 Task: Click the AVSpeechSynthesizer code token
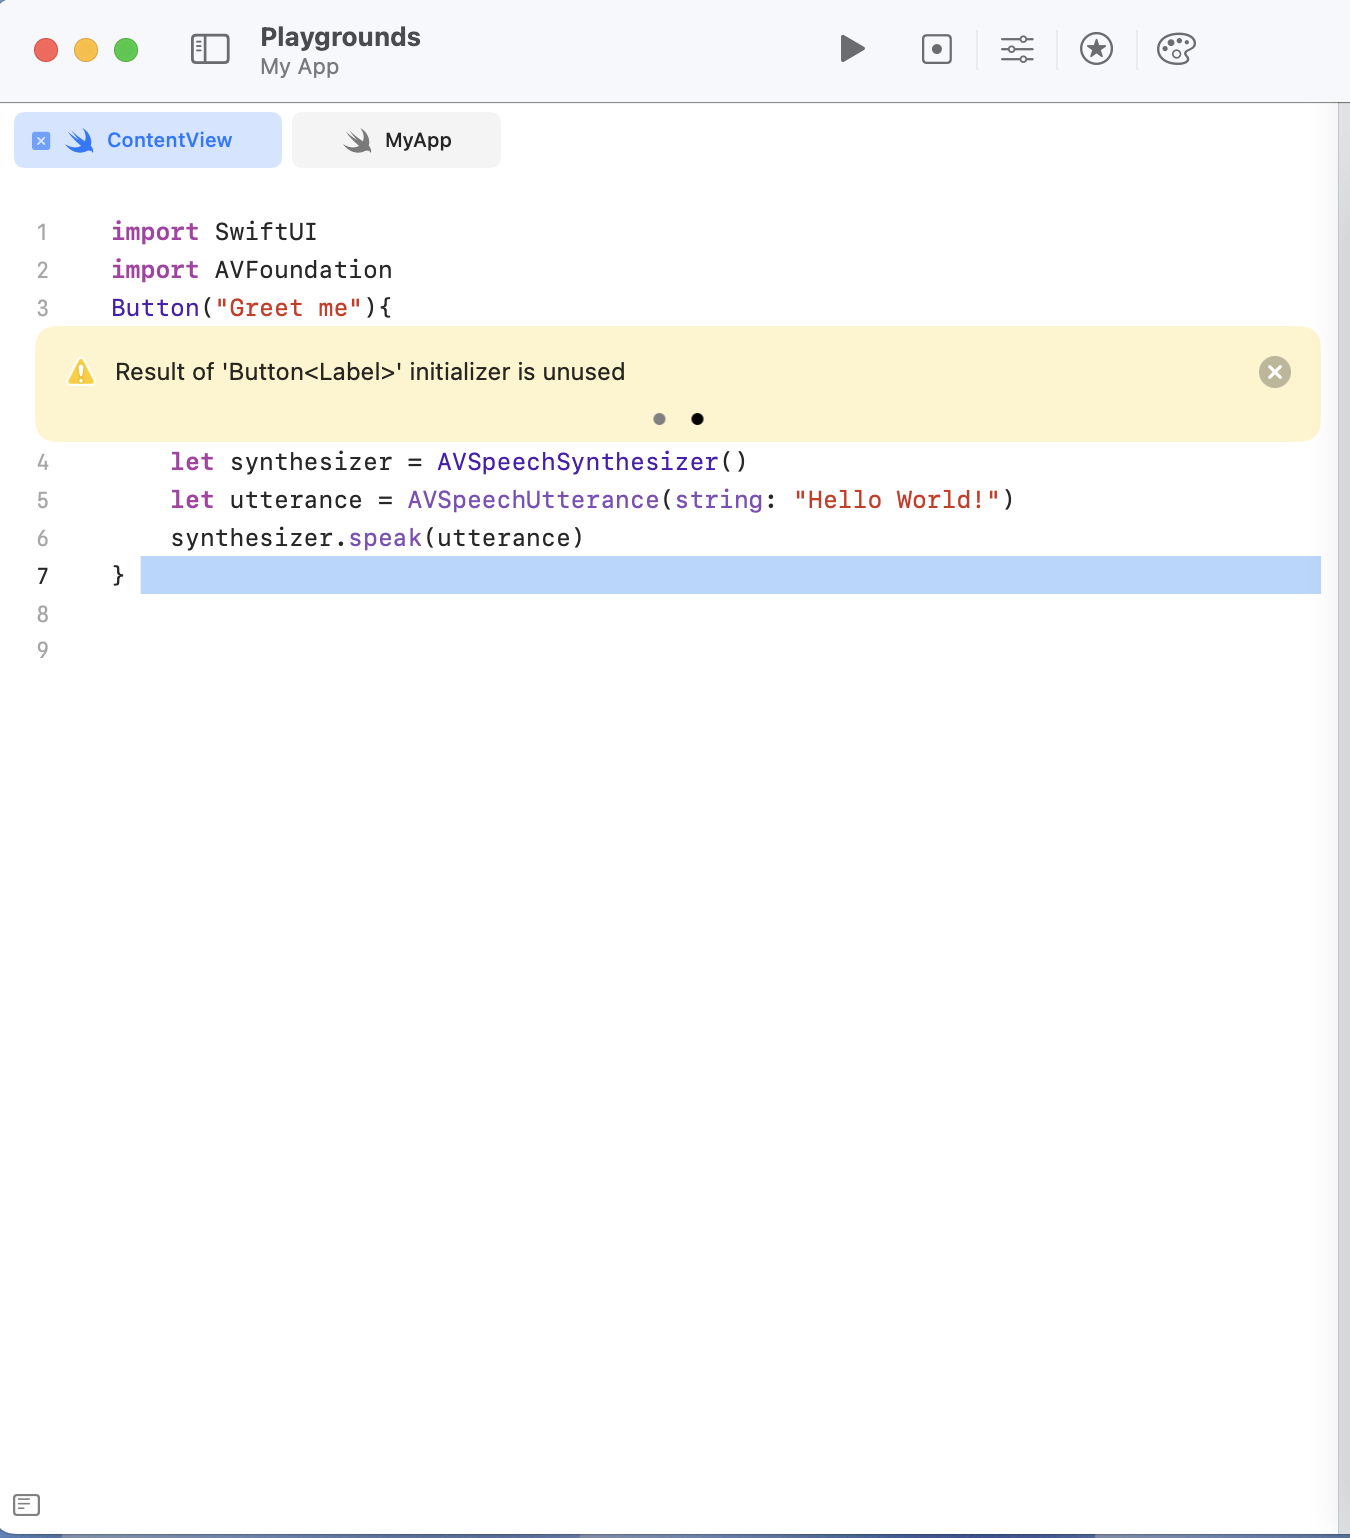[x=578, y=462]
